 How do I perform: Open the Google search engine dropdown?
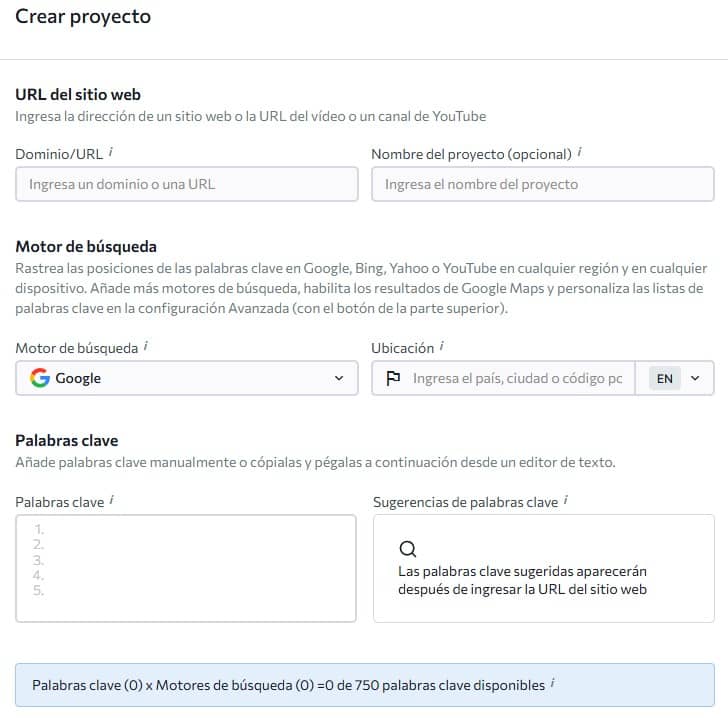pos(187,379)
